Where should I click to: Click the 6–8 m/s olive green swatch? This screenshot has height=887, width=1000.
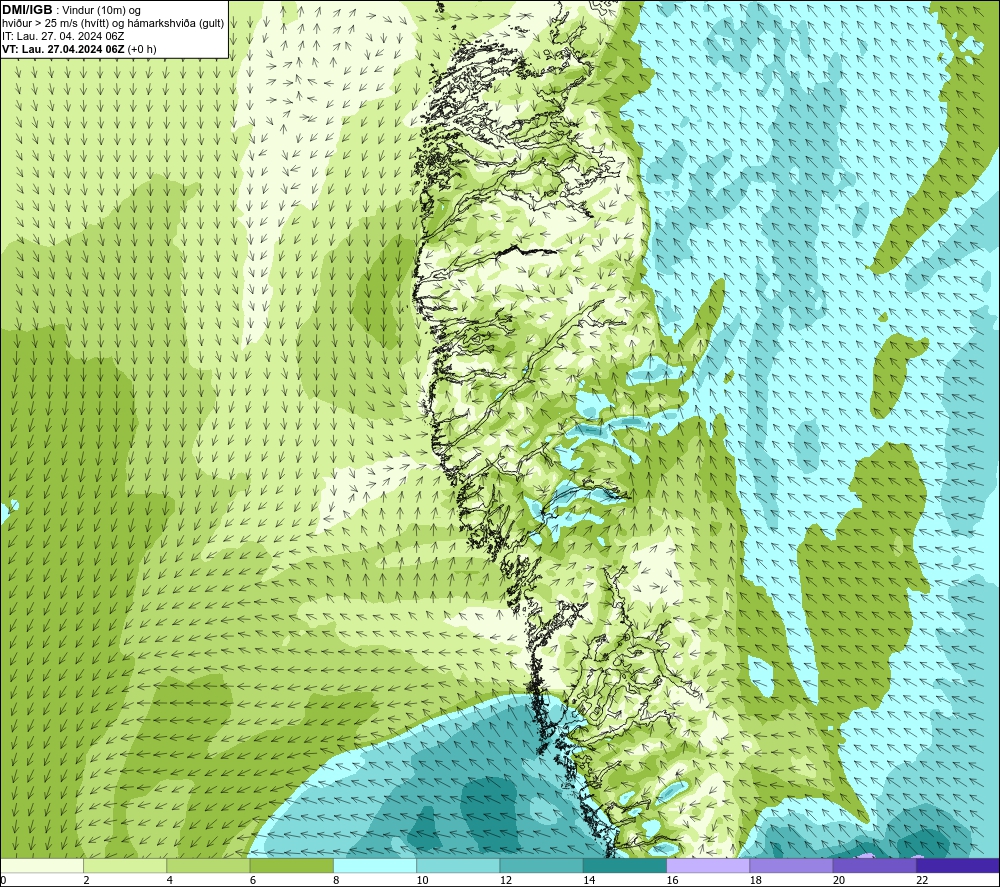291,866
